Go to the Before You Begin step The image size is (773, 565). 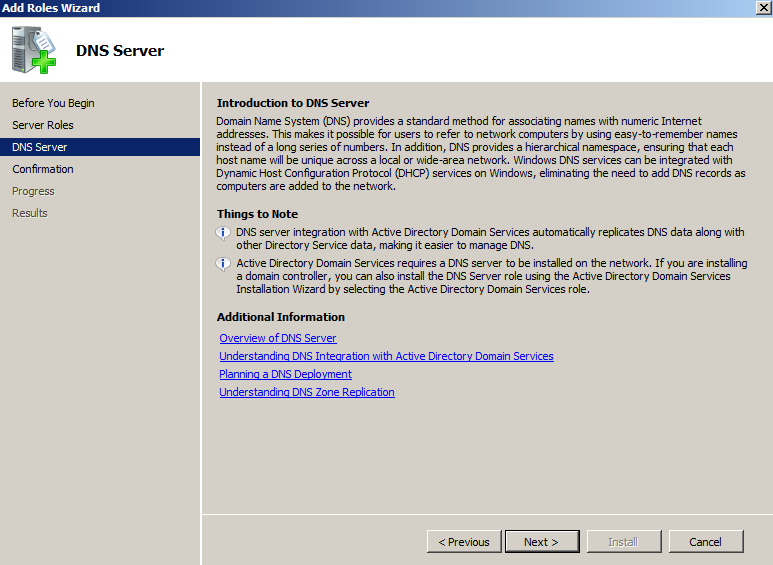[x=53, y=103]
